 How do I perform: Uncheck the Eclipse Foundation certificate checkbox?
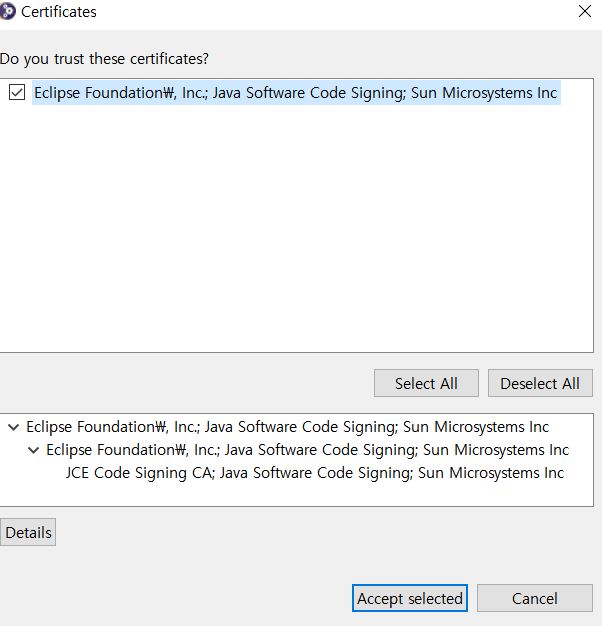pyautogui.click(x=17, y=93)
